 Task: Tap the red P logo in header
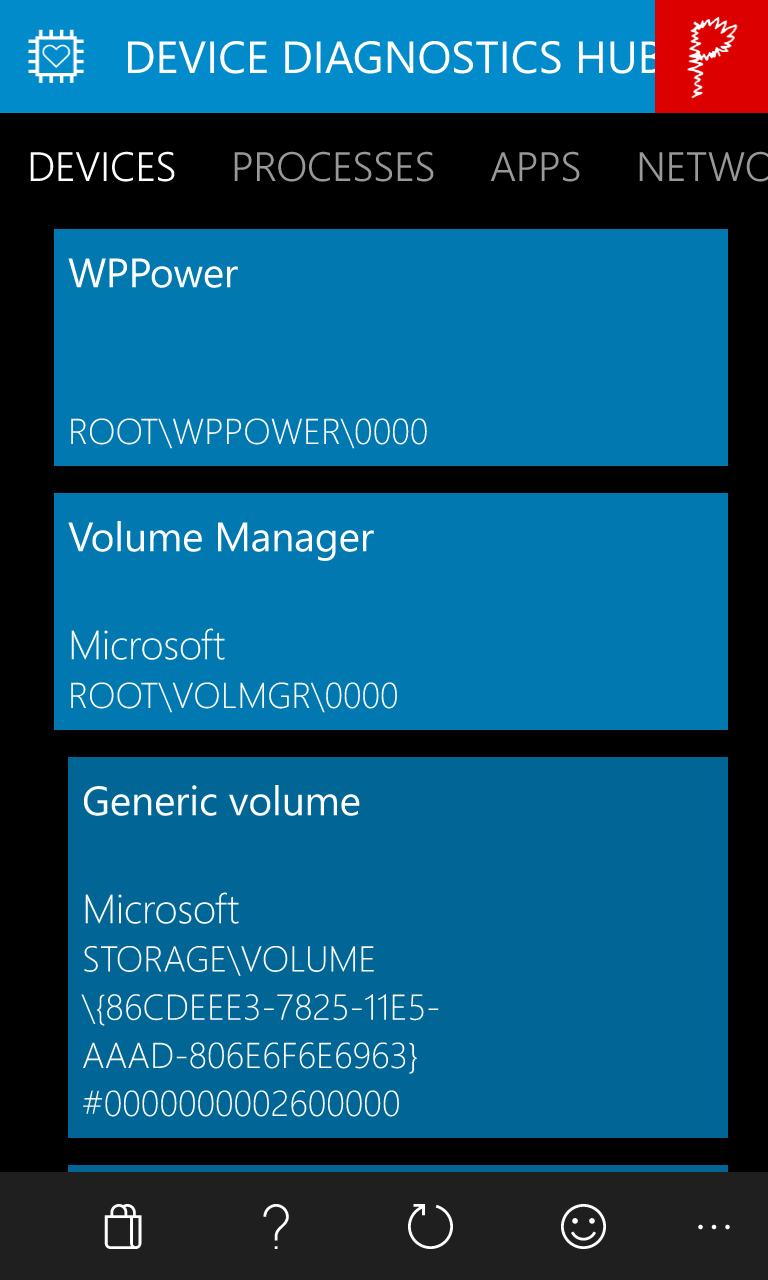tap(711, 56)
